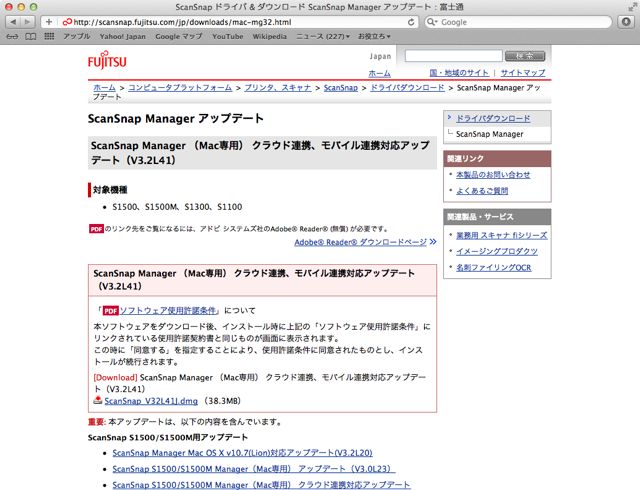Screen dimensions: 640x490
Task: Go forward with the Safari forward arrow
Action: 28,22
